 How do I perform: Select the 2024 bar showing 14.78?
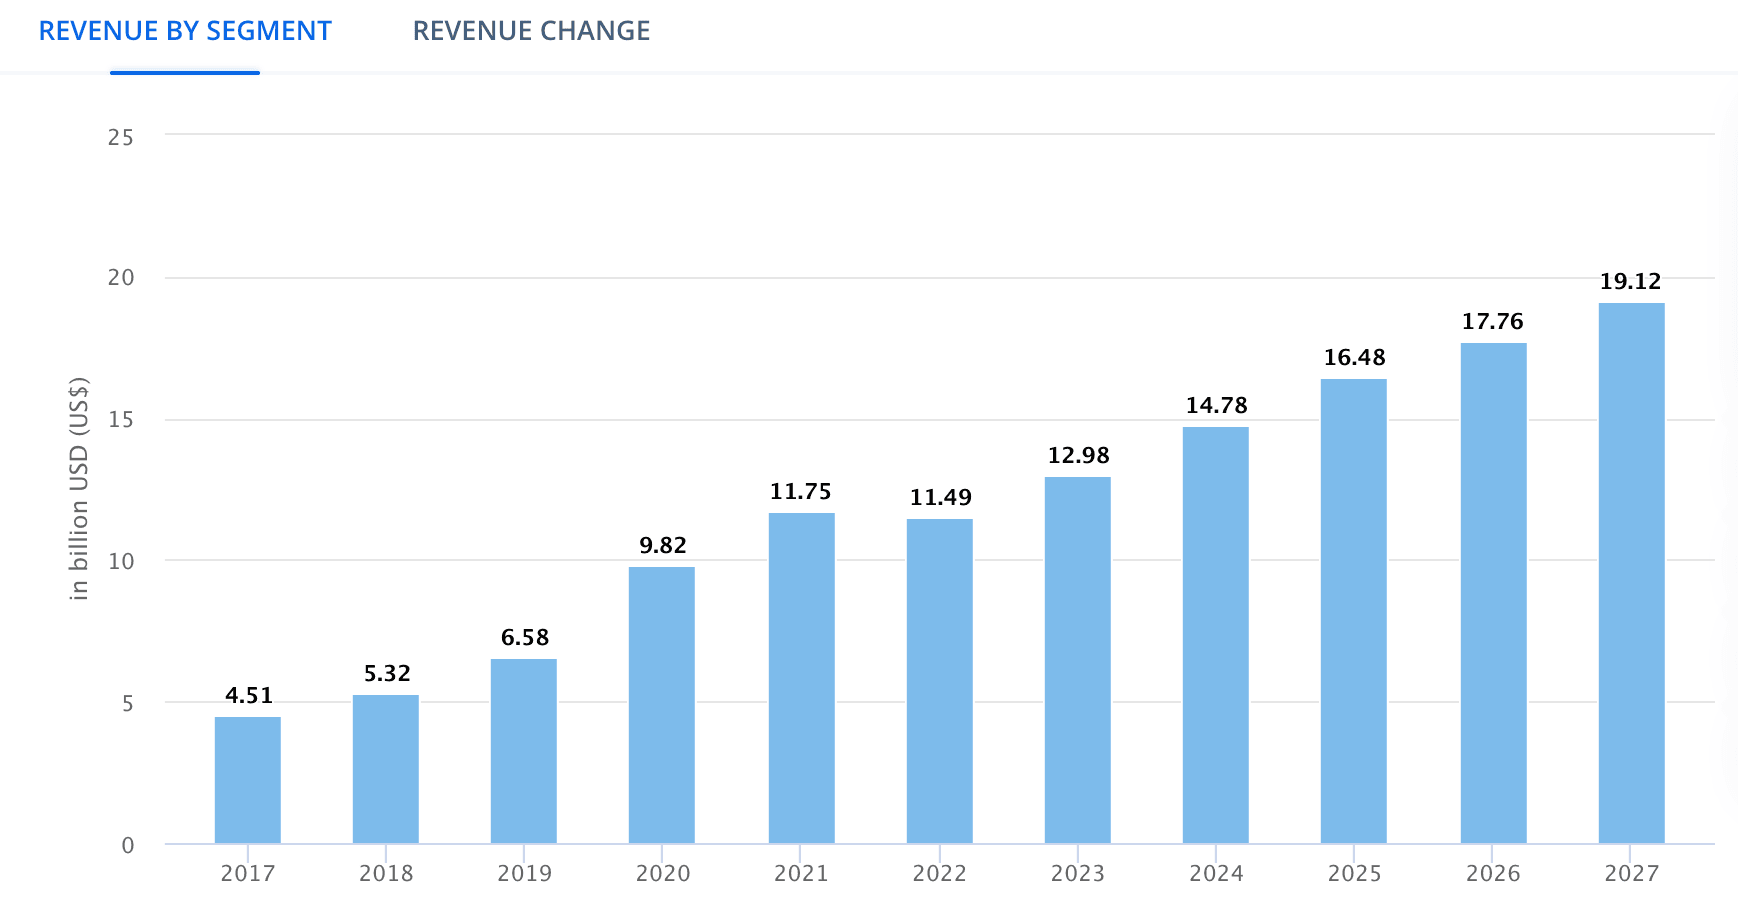pos(1215,635)
